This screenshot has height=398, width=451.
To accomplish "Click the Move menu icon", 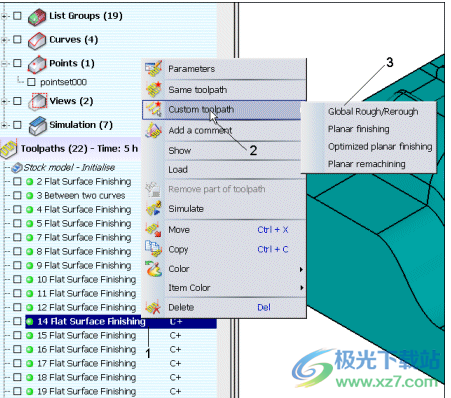I will (x=153, y=229).
